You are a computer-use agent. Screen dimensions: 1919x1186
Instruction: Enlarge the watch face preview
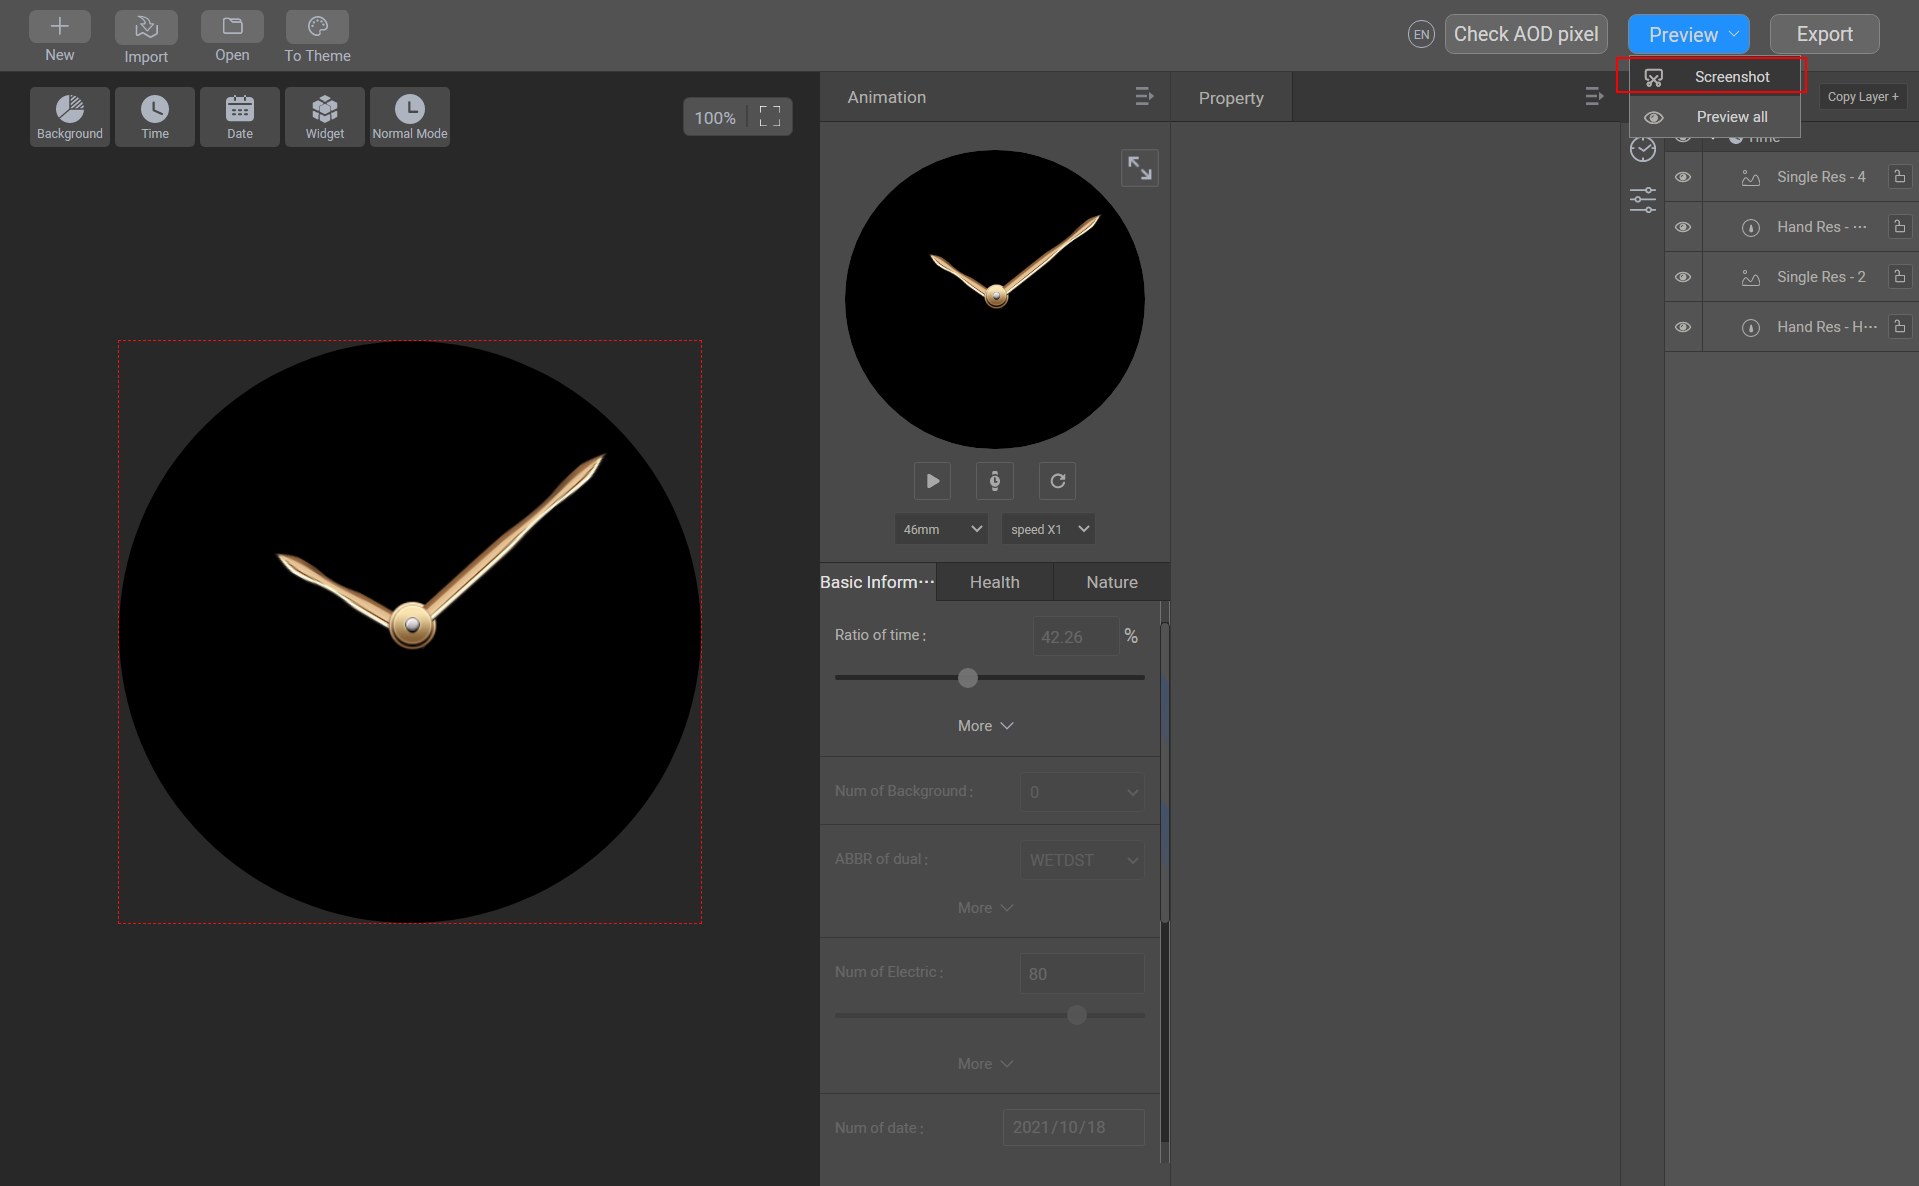pos(1139,167)
